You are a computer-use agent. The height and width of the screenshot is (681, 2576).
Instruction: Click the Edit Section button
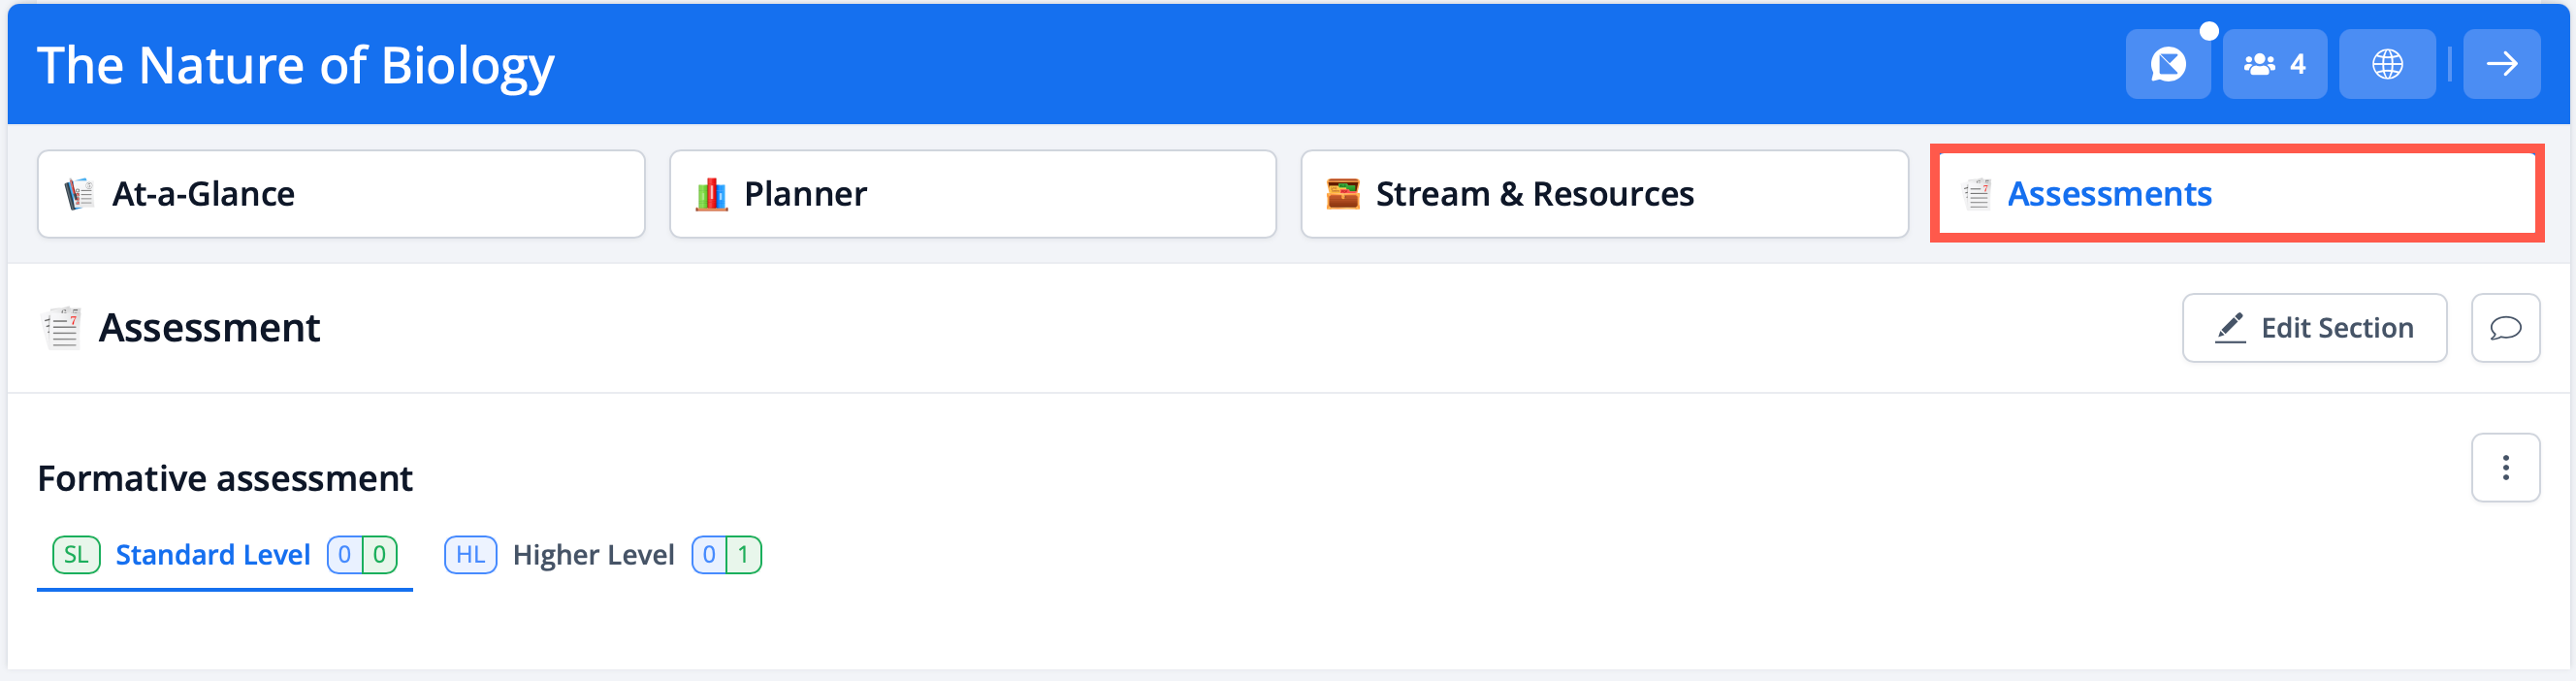click(2314, 328)
